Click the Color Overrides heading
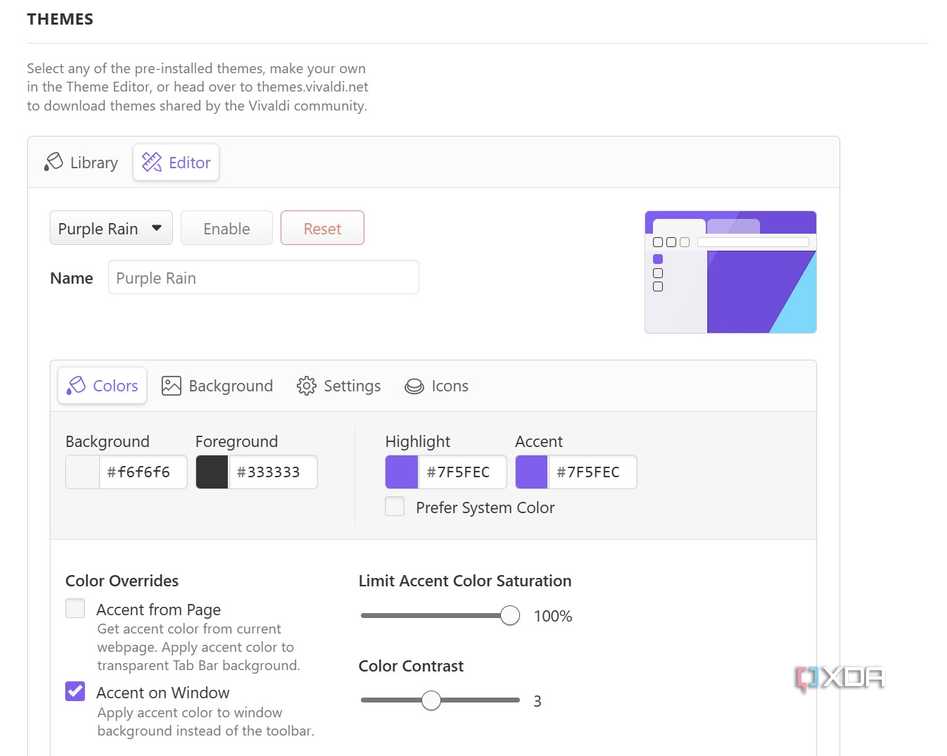 pyautogui.click(x=122, y=581)
